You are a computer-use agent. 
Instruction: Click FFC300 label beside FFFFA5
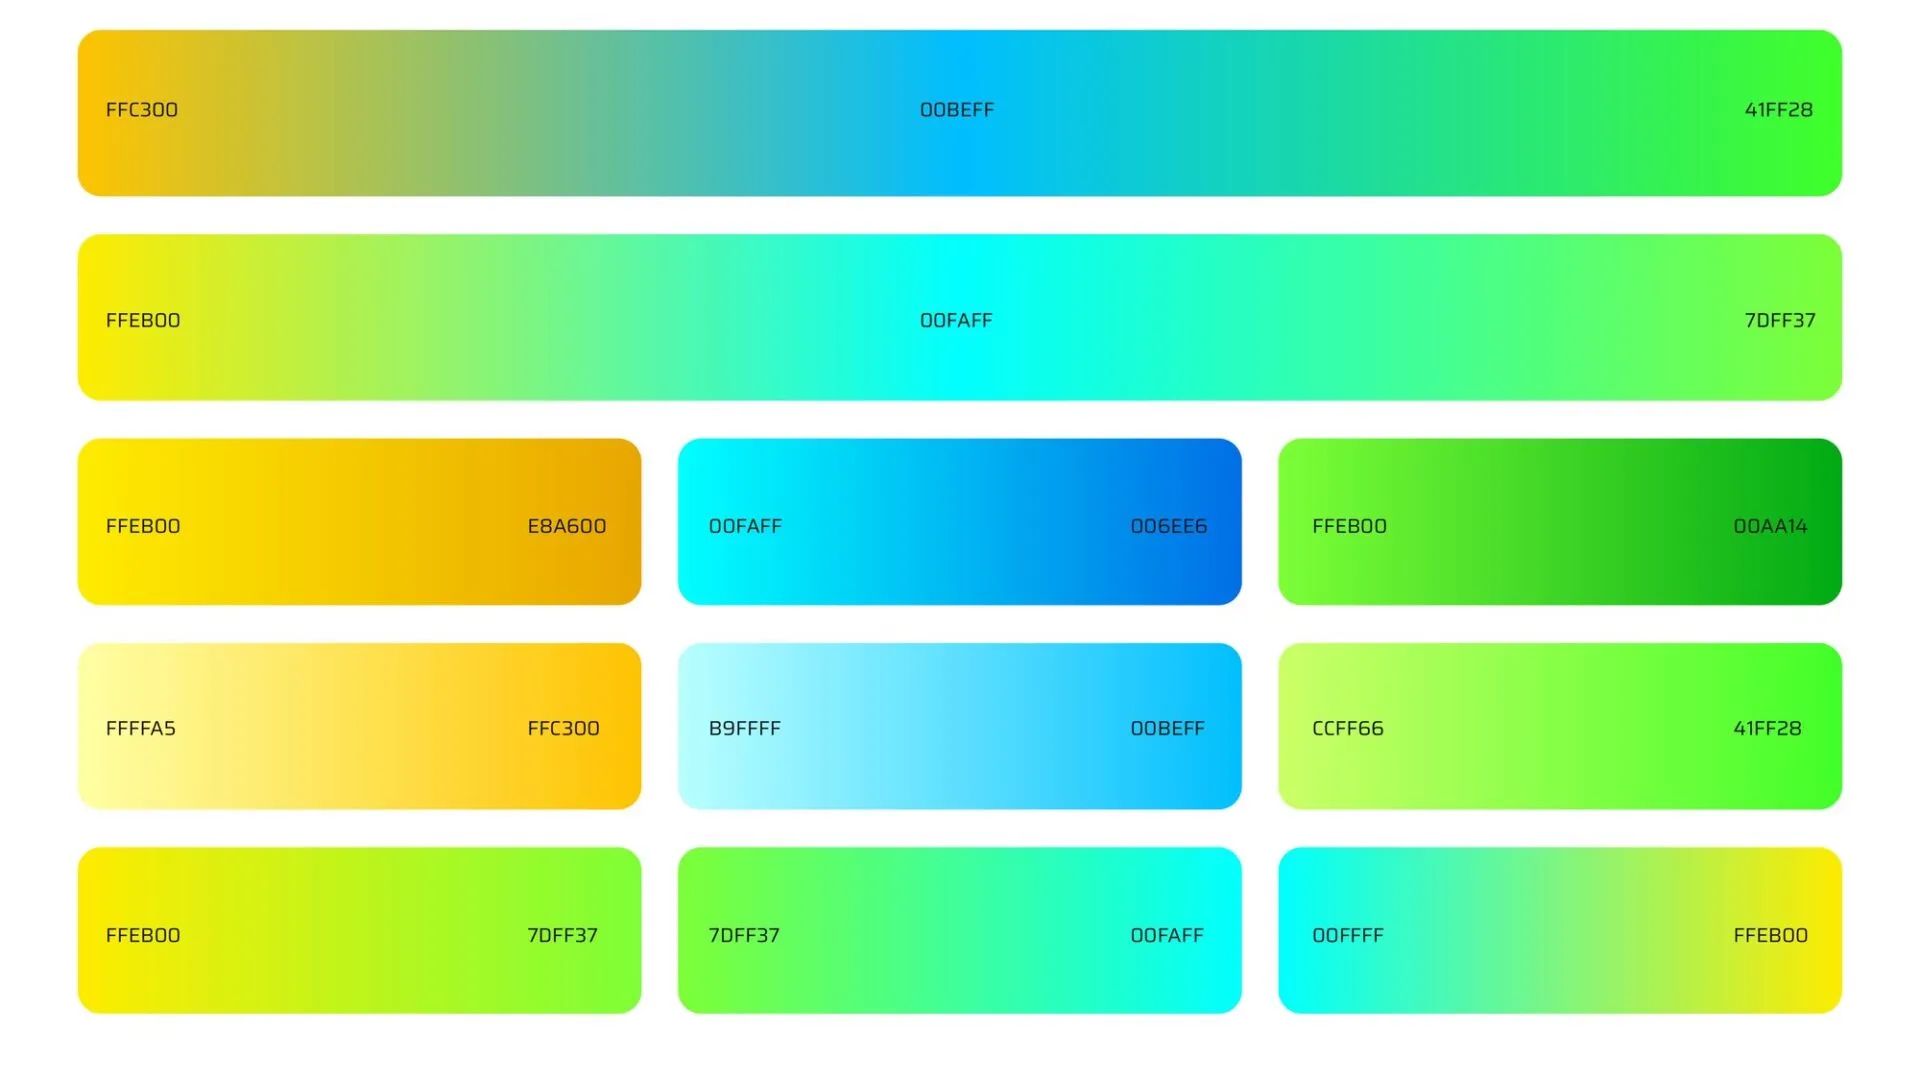tap(564, 729)
